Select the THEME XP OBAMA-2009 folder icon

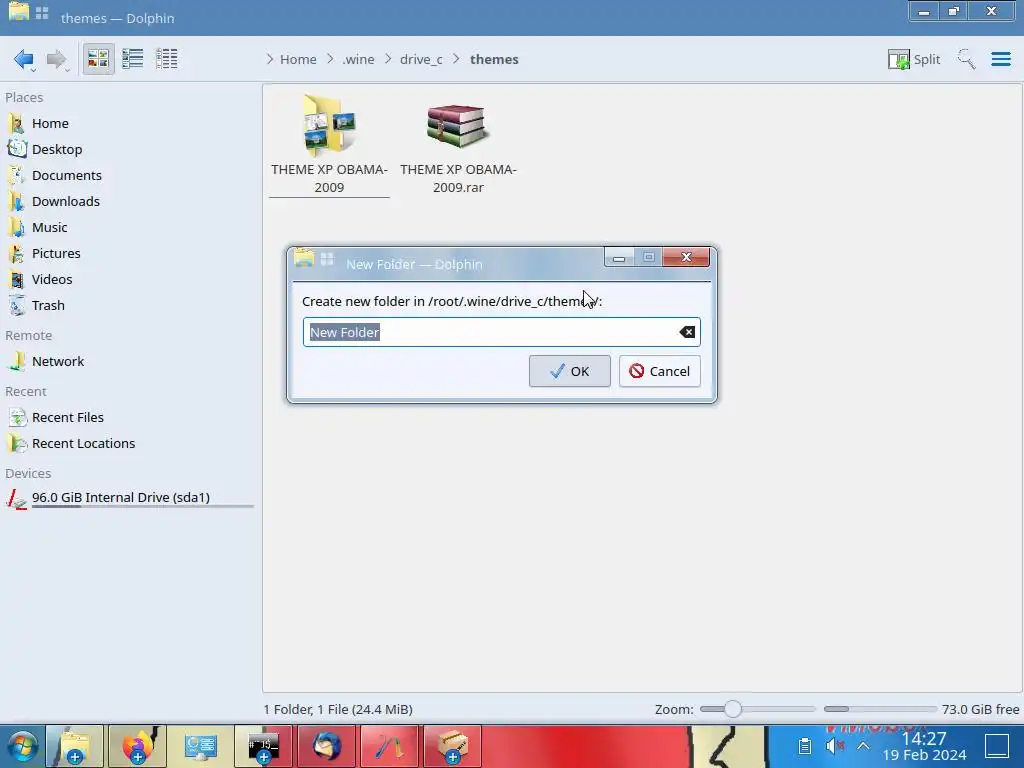tap(329, 125)
